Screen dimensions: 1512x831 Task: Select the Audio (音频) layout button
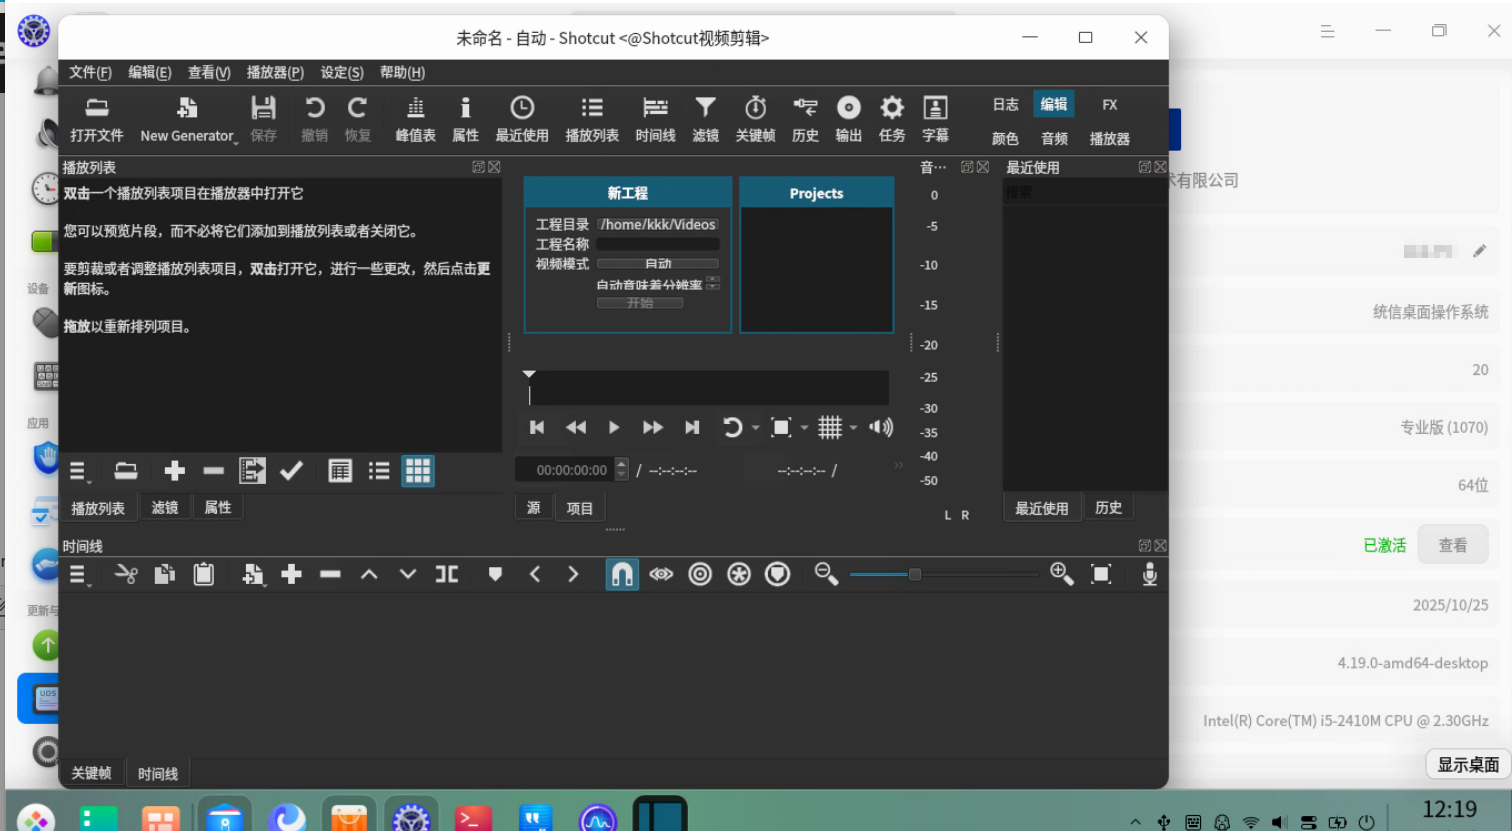1054,138
